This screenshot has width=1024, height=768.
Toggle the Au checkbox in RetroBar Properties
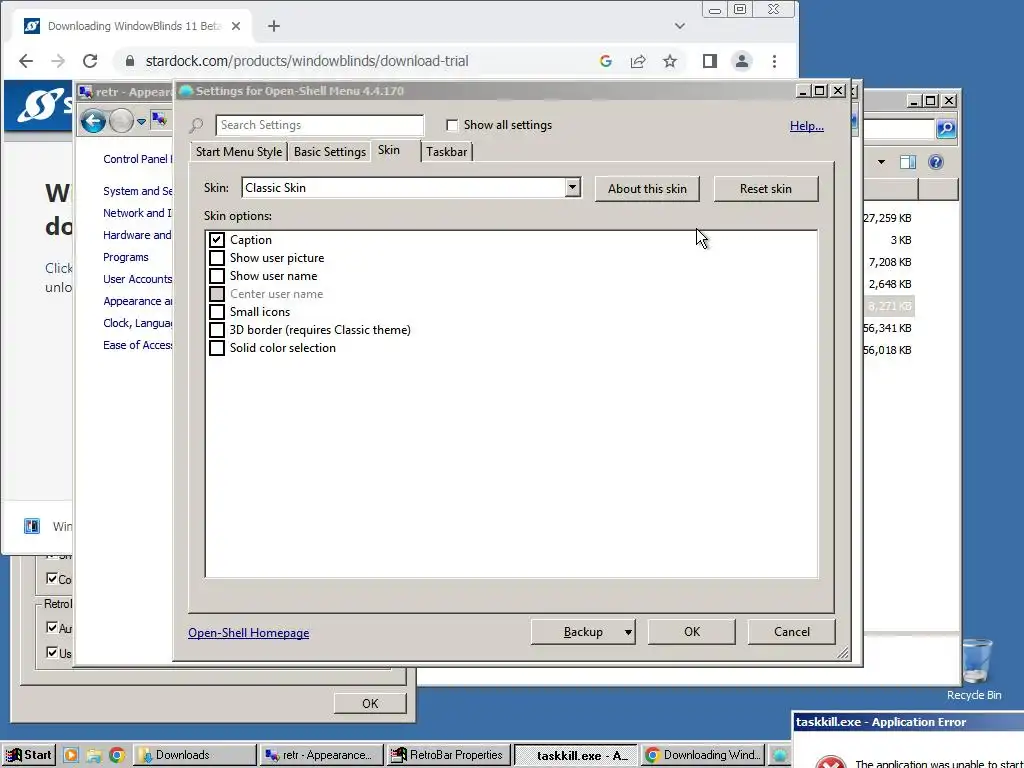52,627
